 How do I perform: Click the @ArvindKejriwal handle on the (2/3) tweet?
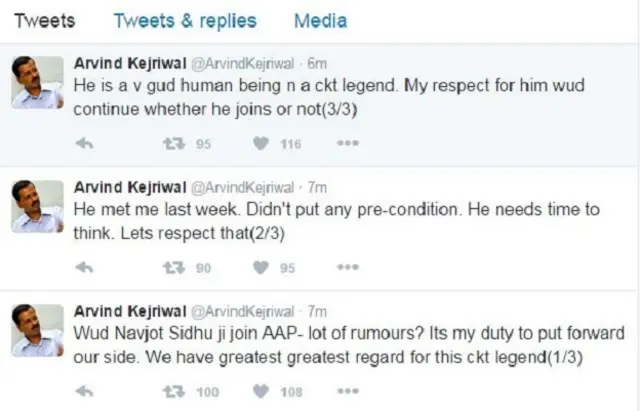click(x=241, y=187)
